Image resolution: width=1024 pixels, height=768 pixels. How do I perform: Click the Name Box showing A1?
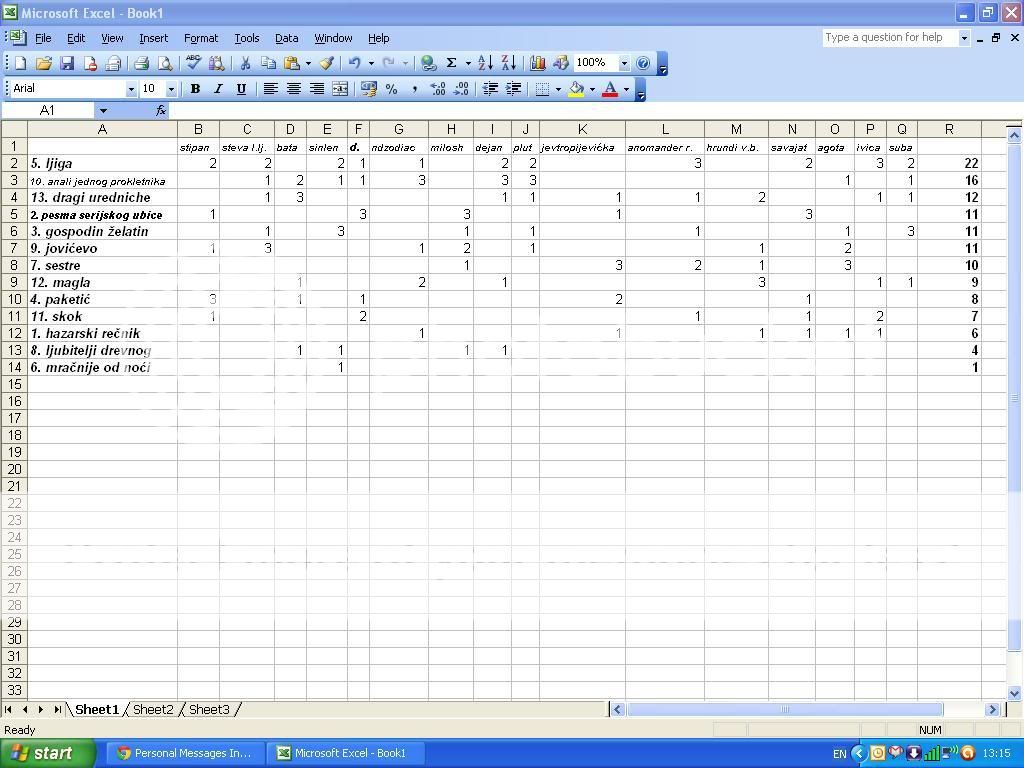[48, 110]
